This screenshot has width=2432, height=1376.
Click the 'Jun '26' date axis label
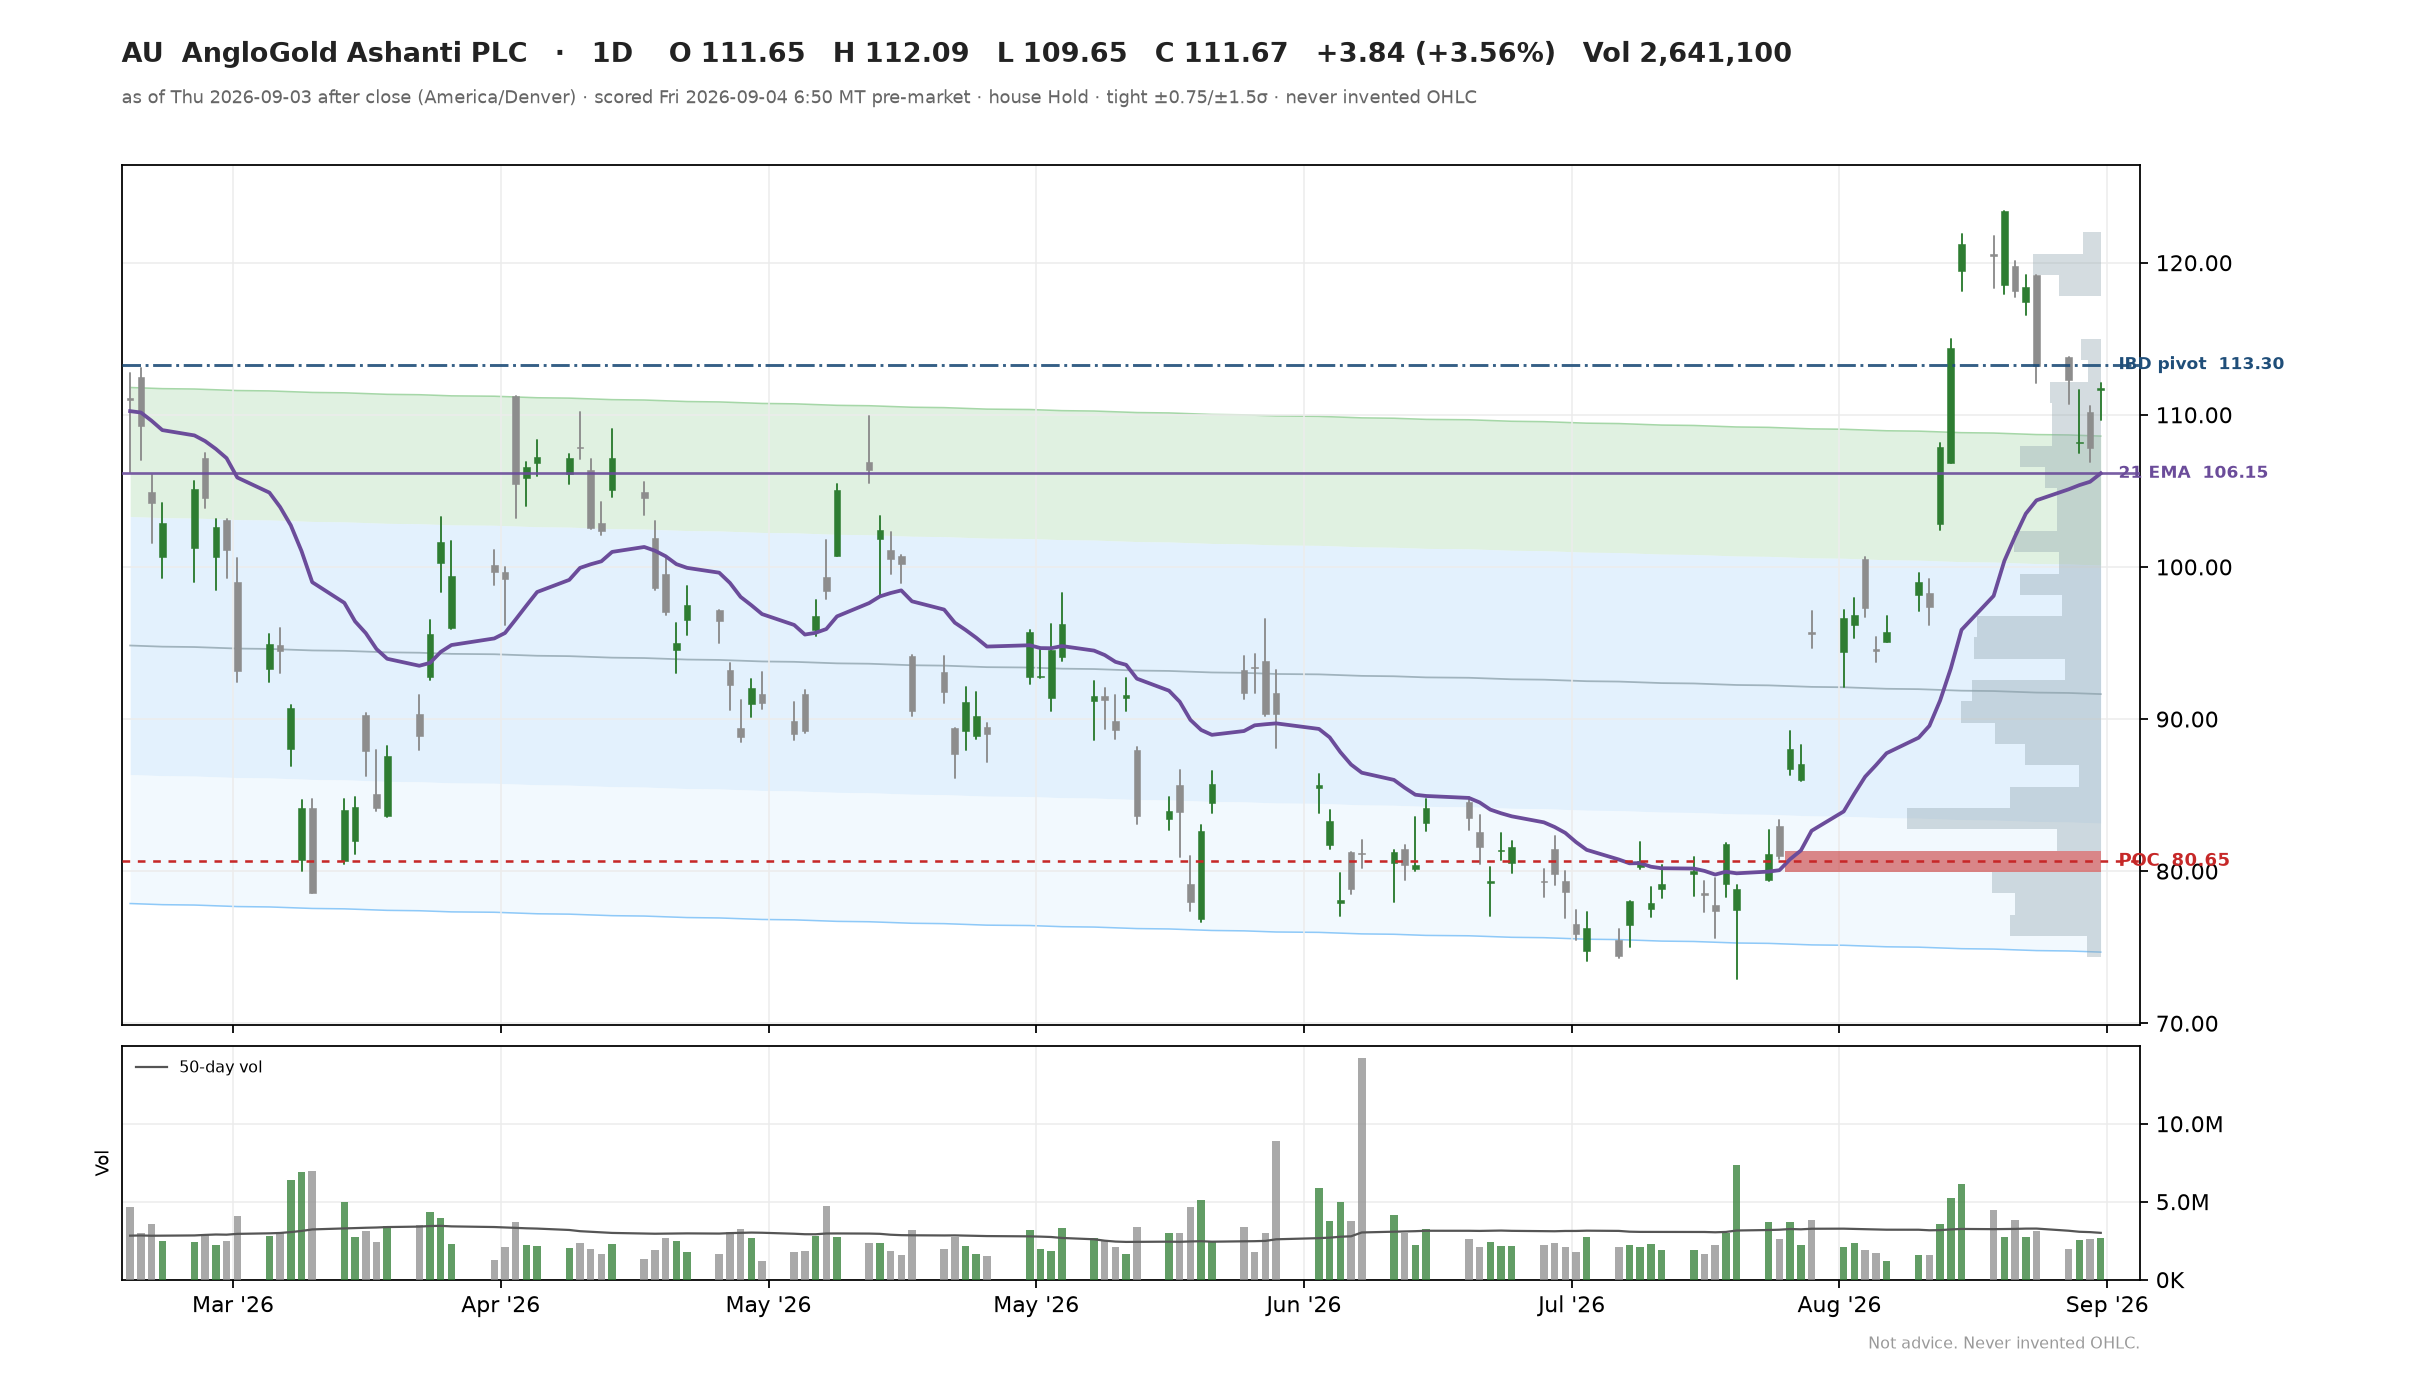[x=1303, y=1305]
